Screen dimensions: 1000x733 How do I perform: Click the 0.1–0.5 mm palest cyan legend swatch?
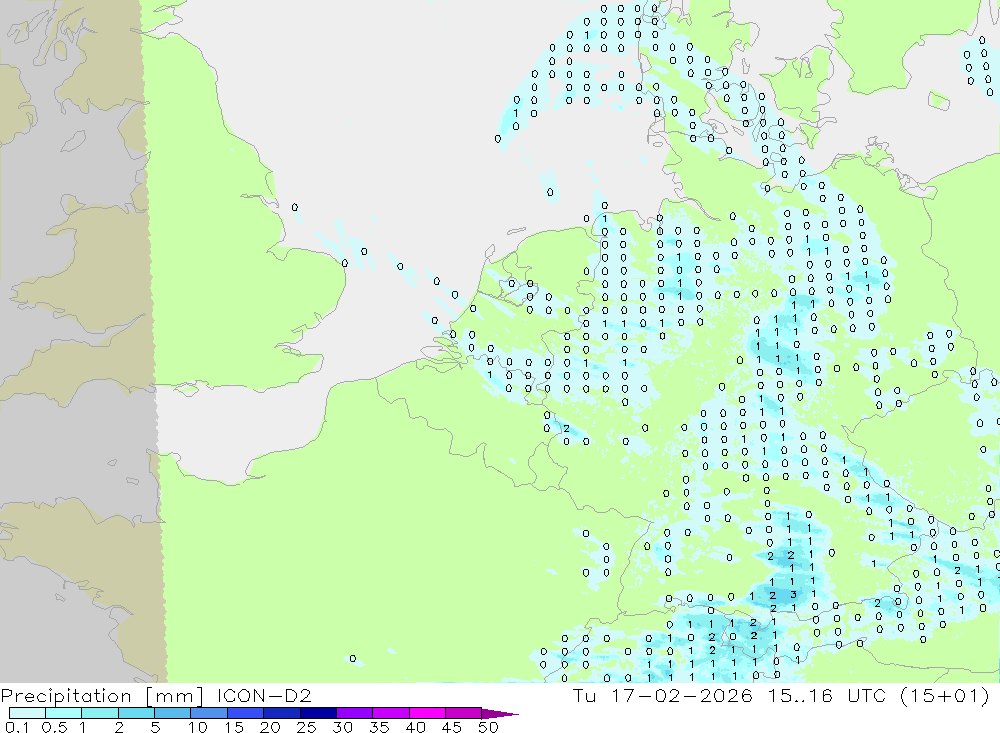tap(27, 713)
